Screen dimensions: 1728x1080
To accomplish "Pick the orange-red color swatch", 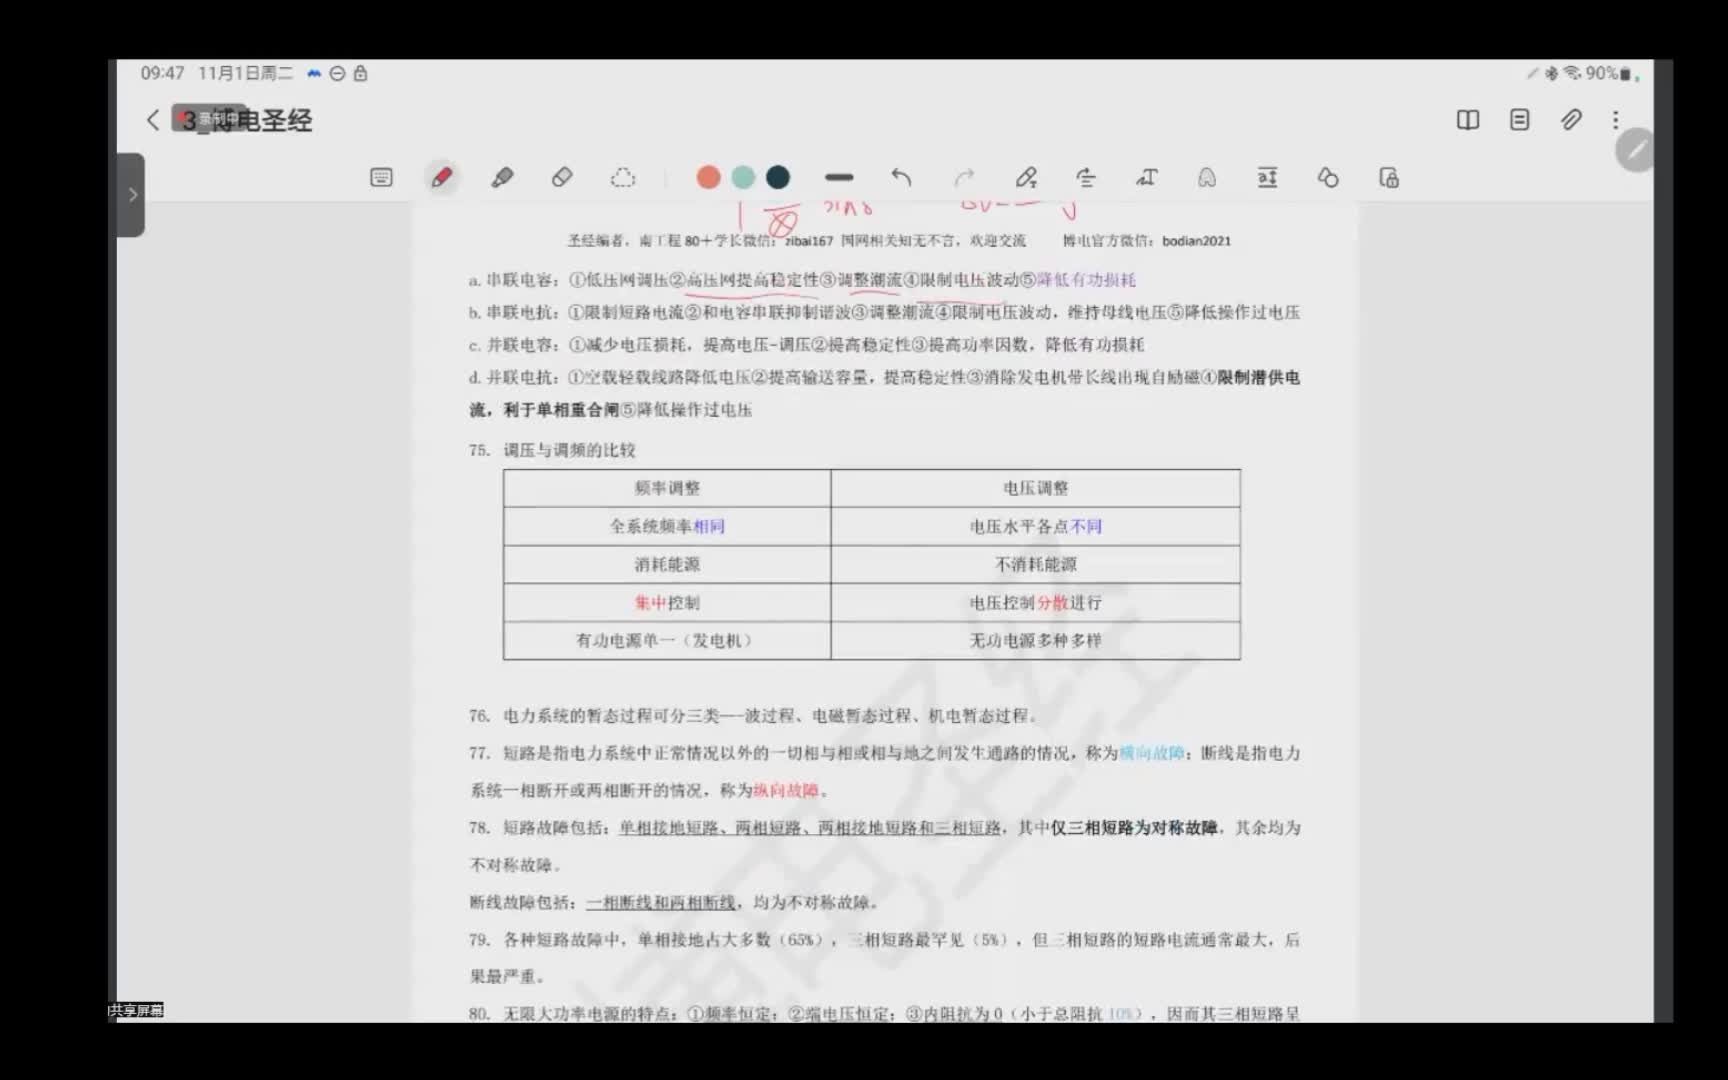I will [708, 178].
